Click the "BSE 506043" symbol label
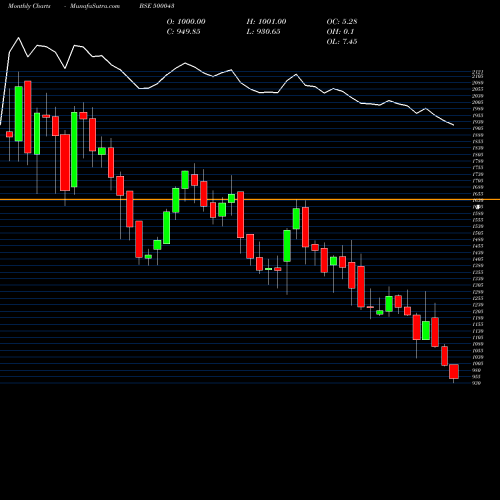Image resolution: width=500 pixels, height=500 pixels. point(157,6)
